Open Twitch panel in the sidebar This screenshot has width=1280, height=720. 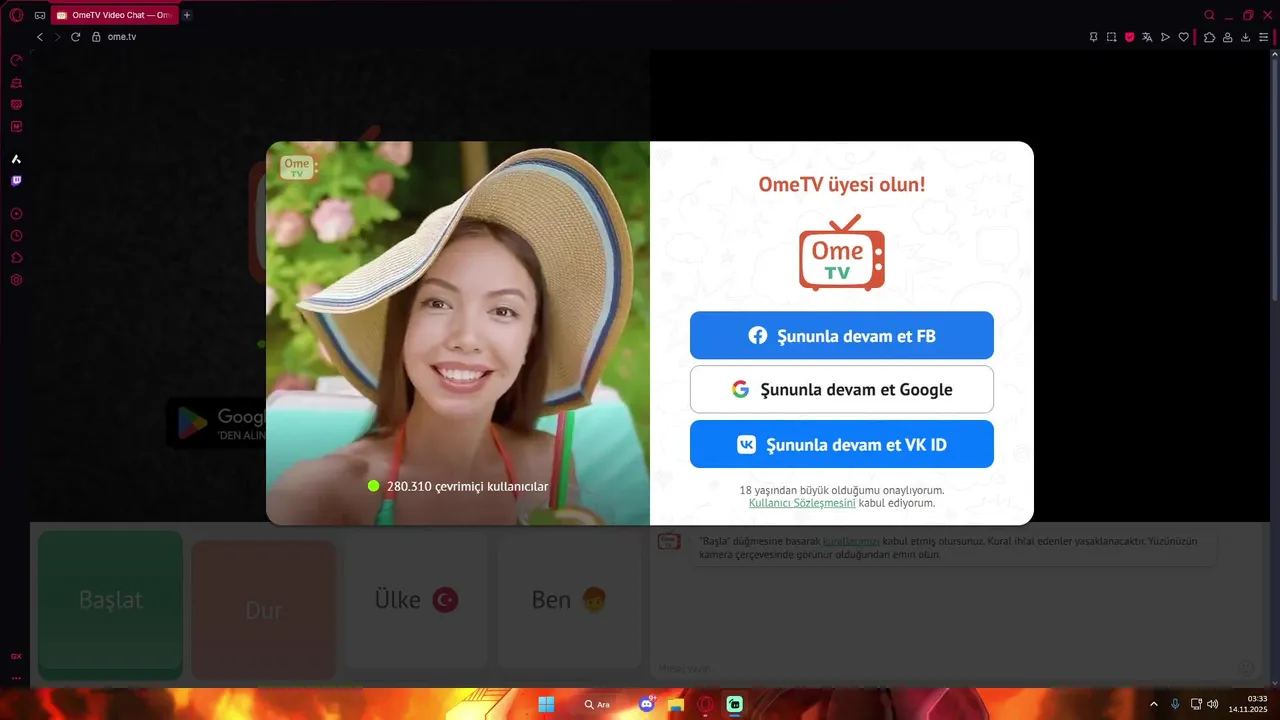[16, 181]
